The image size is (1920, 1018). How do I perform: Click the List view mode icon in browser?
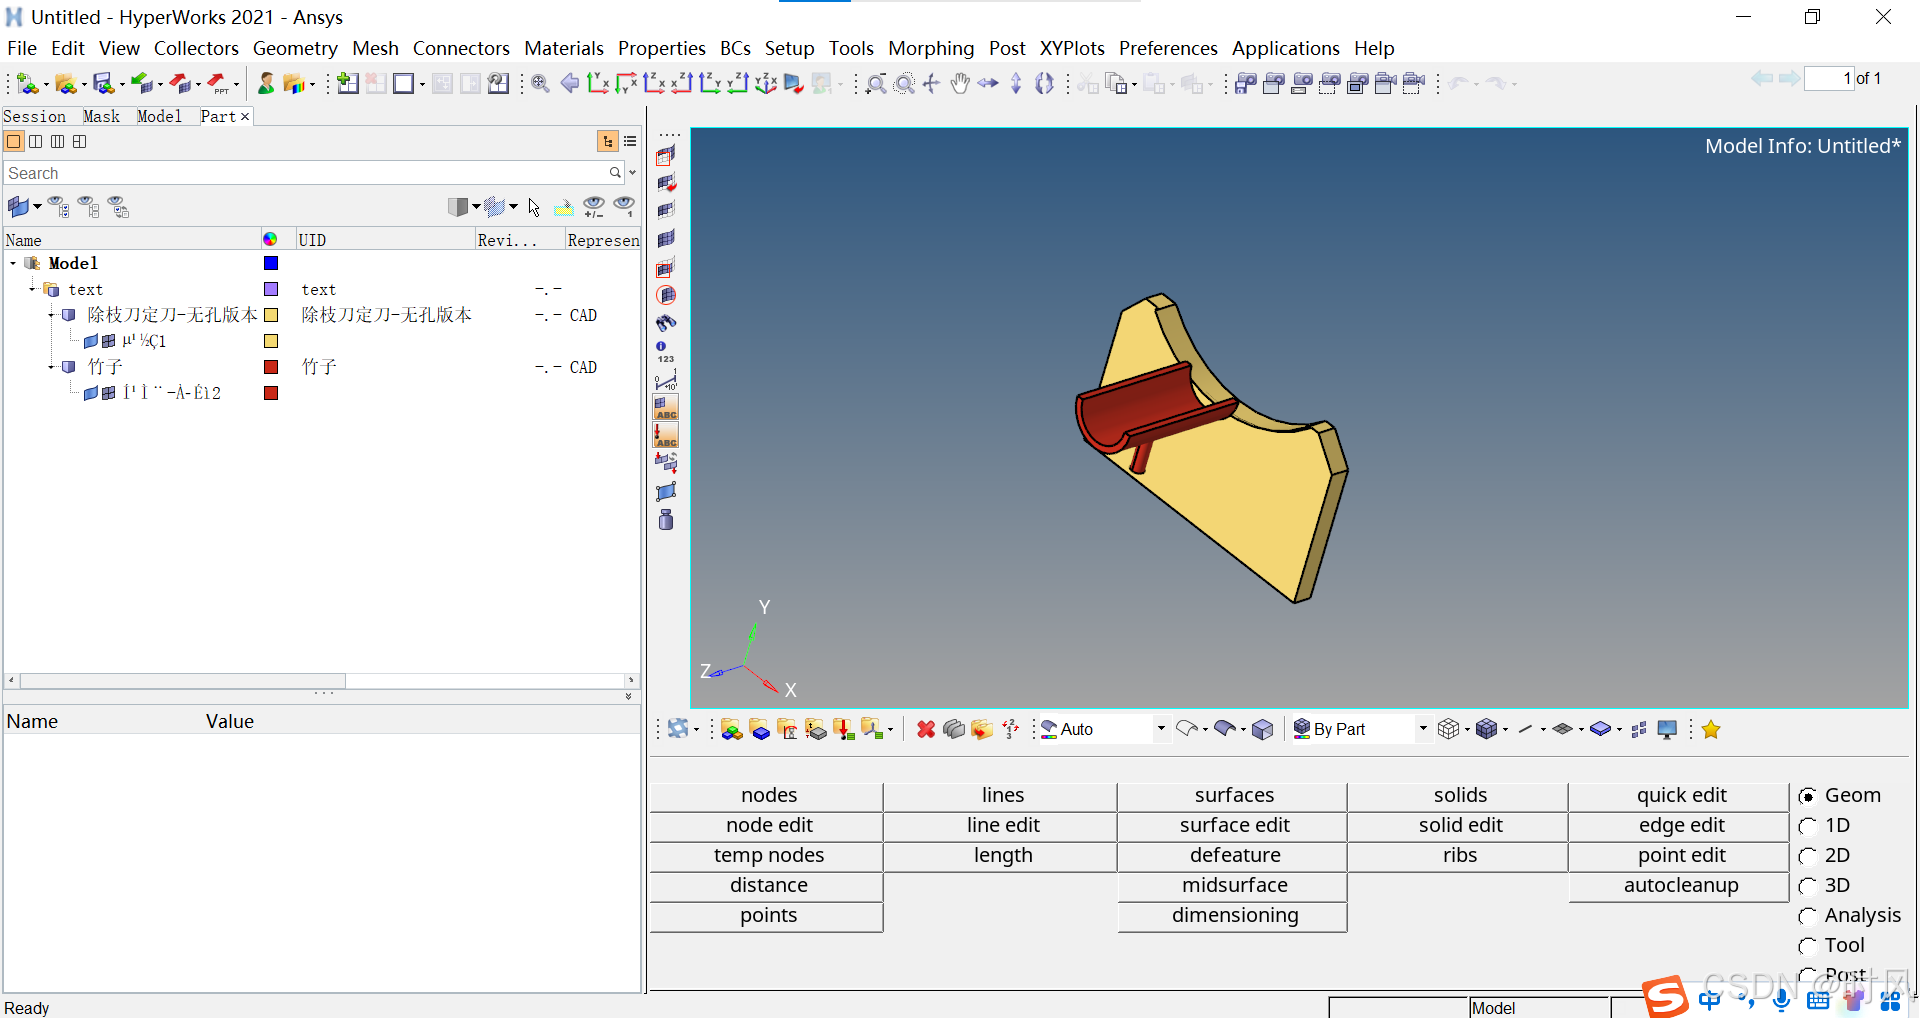[630, 142]
